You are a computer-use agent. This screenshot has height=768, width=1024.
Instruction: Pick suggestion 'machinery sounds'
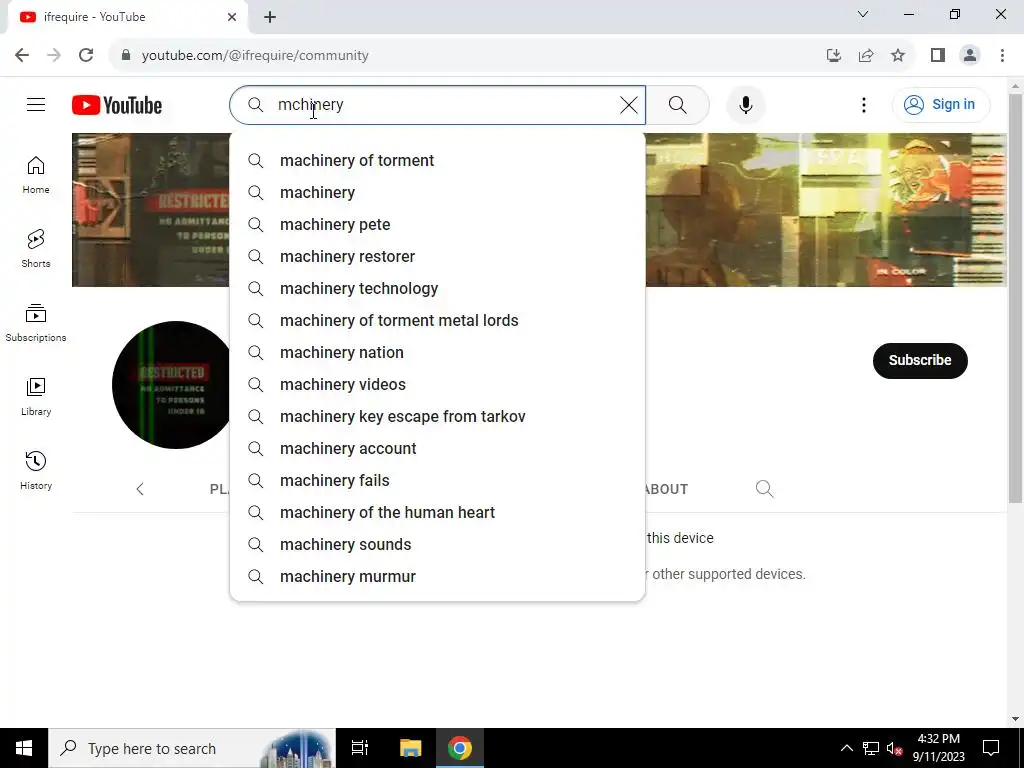438,545
